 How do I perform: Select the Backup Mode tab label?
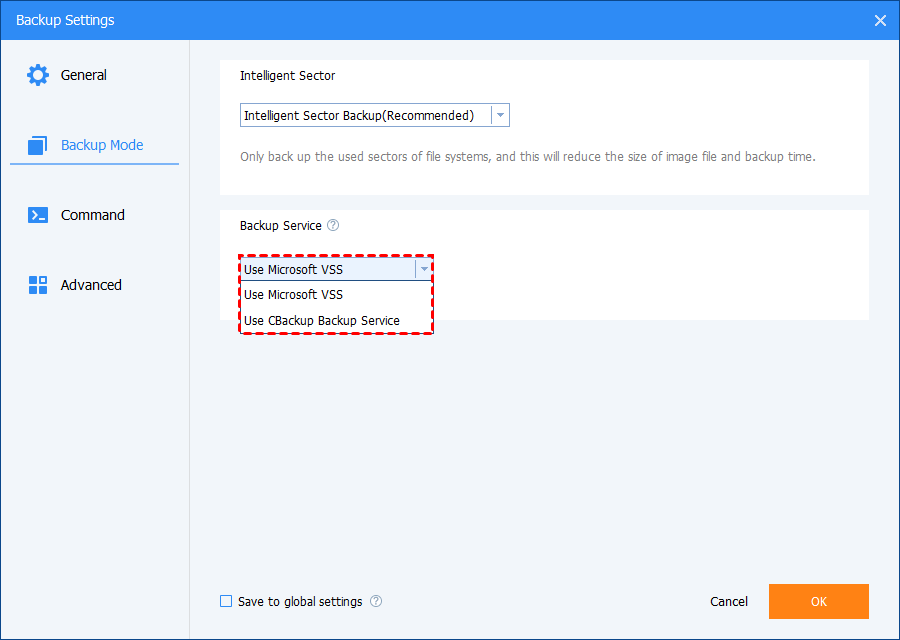(x=102, y=145)
